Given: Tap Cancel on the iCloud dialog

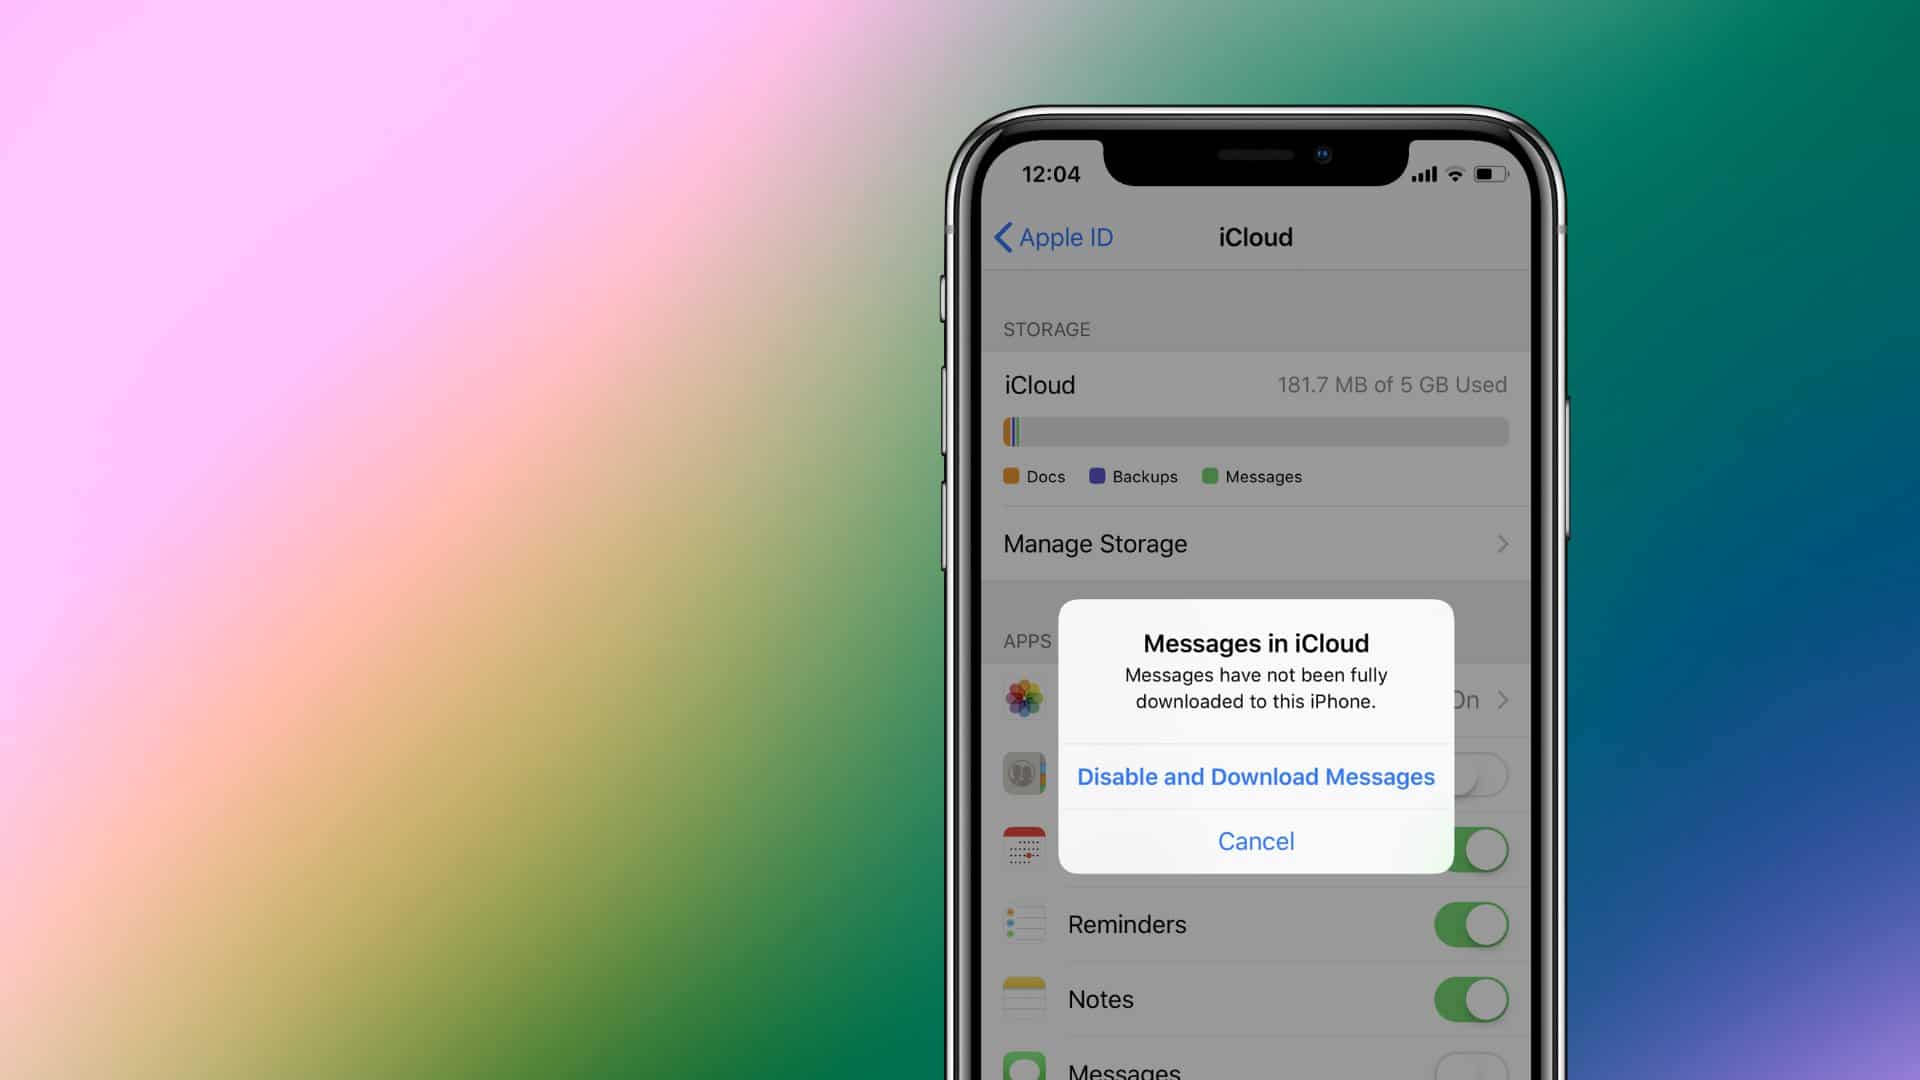Looking at the screenshot, I should point(1255,840).
